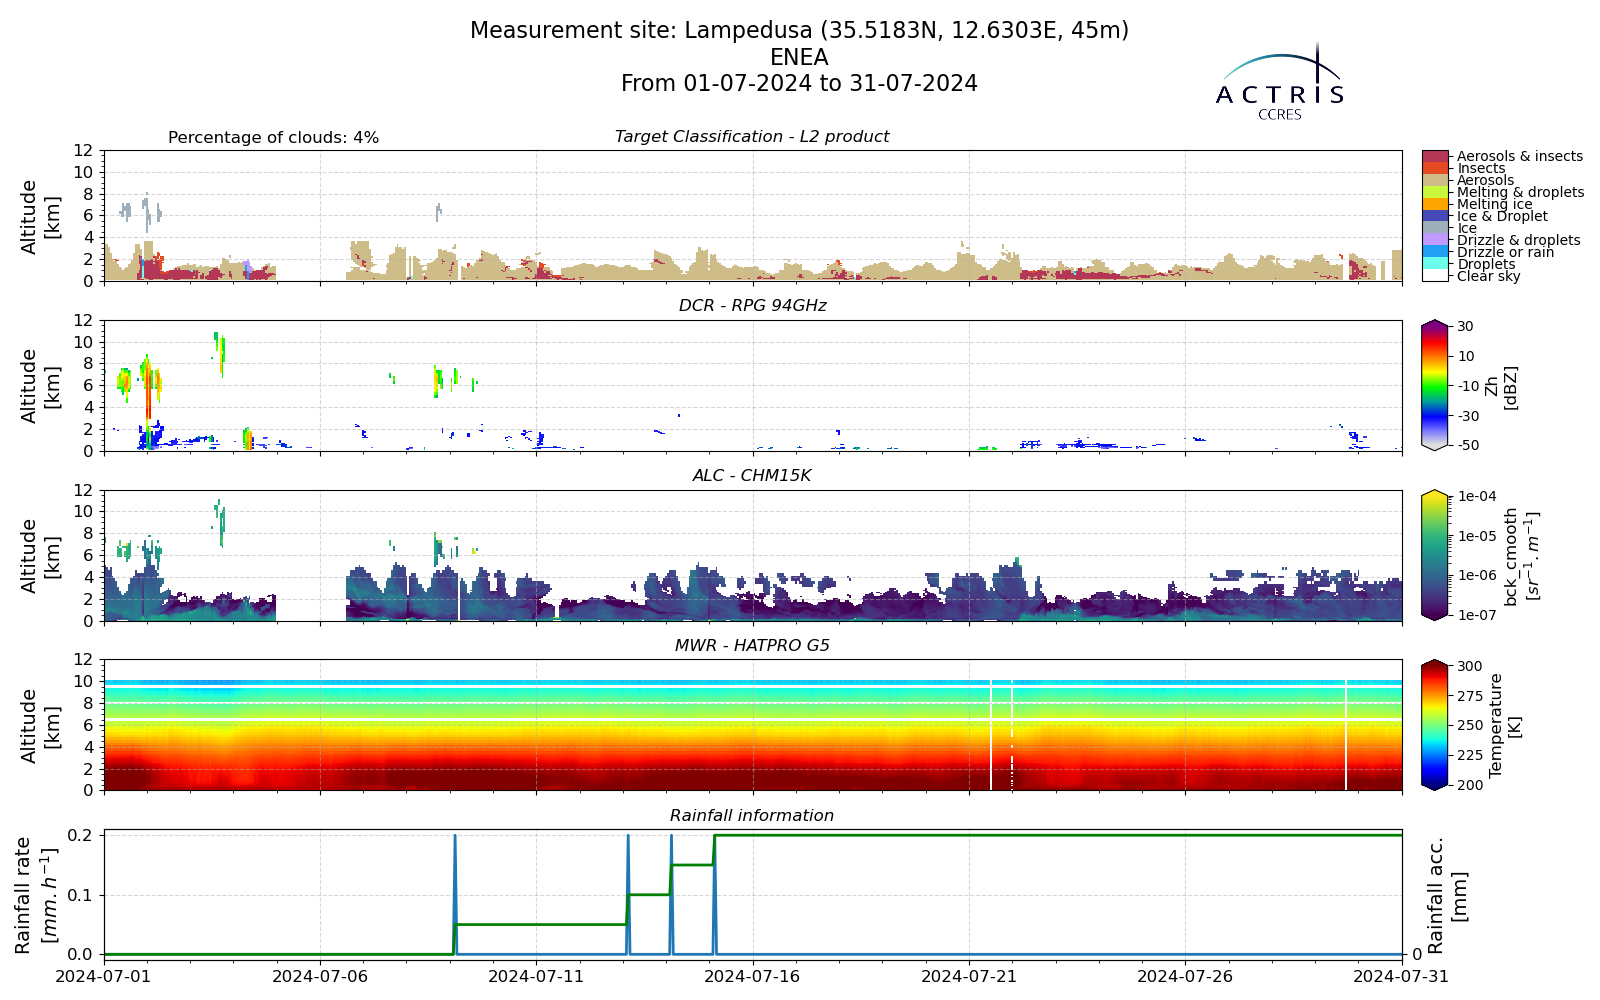Click the 'Melting ice' orange legend swatch

click(x=1435, y=204)
